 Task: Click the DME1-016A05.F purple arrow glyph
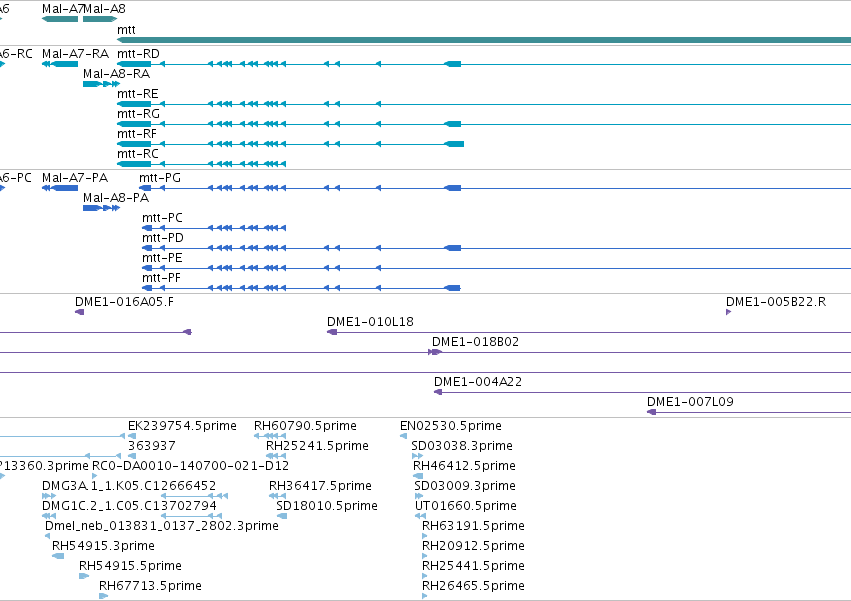click(79, 312)
